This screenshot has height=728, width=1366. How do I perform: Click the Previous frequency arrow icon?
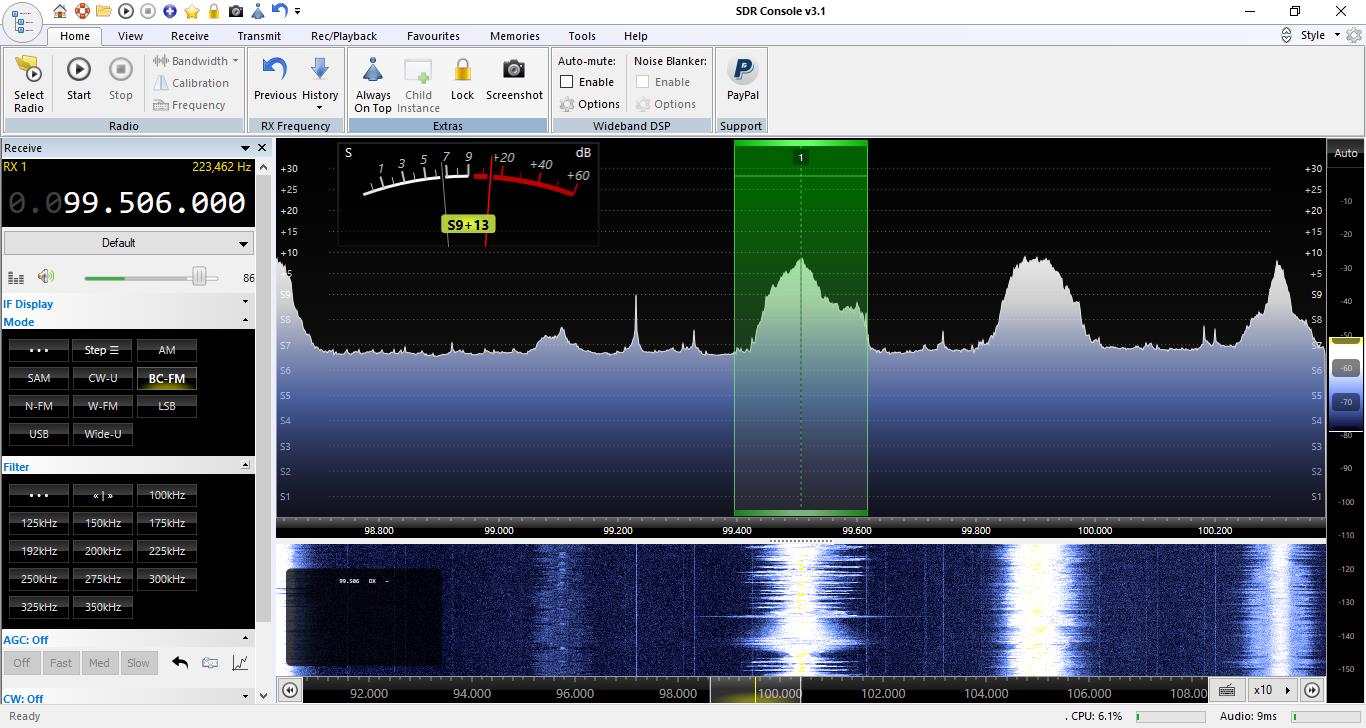[274, 70]
